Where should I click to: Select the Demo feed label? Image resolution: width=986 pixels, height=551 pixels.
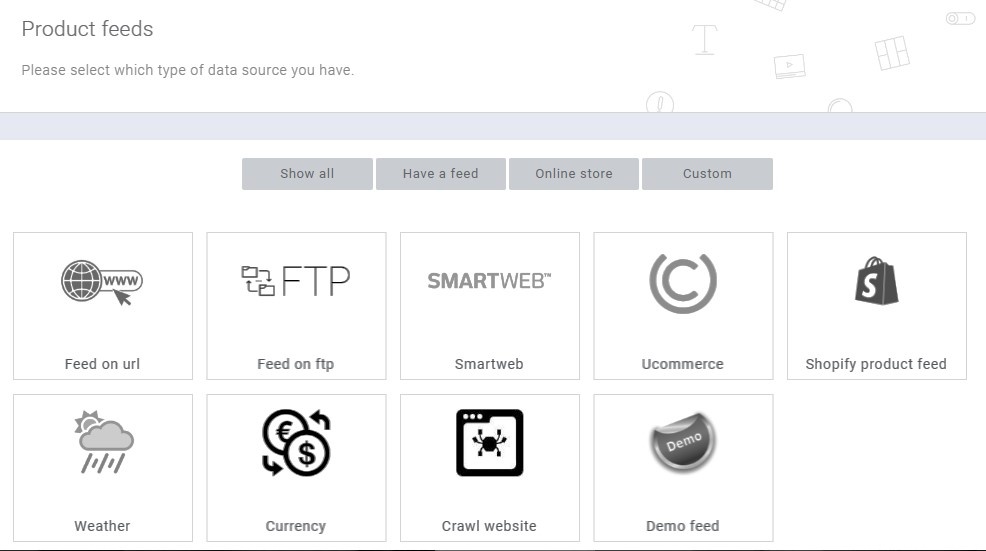click(x=683, y=526)
